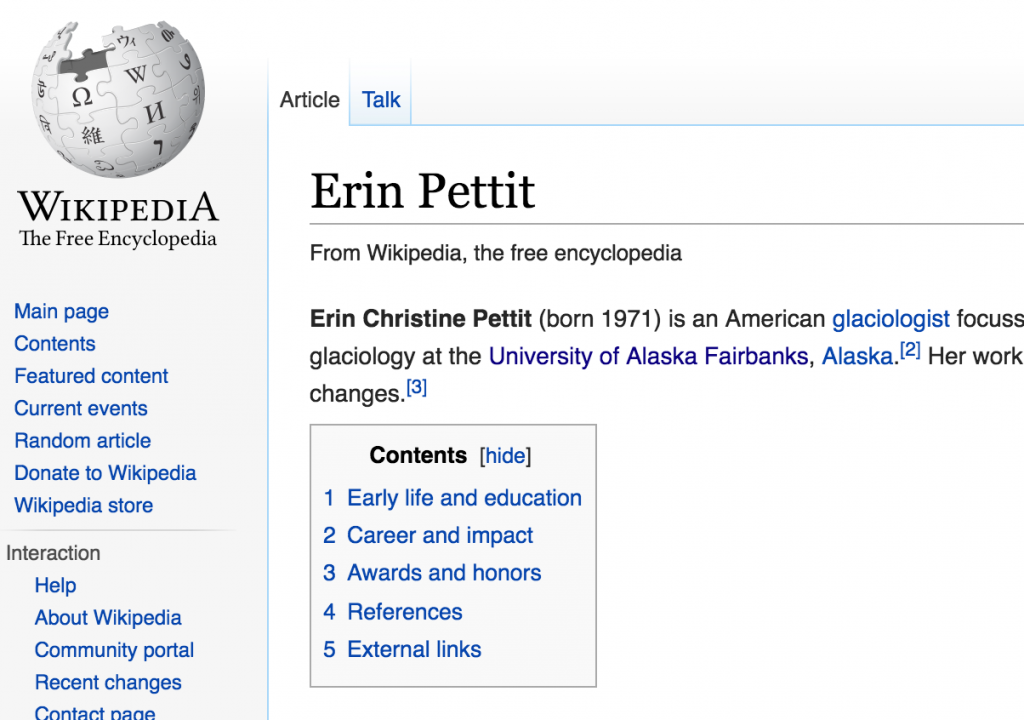
Task: Load a Random article
Action: click(82, 441)
